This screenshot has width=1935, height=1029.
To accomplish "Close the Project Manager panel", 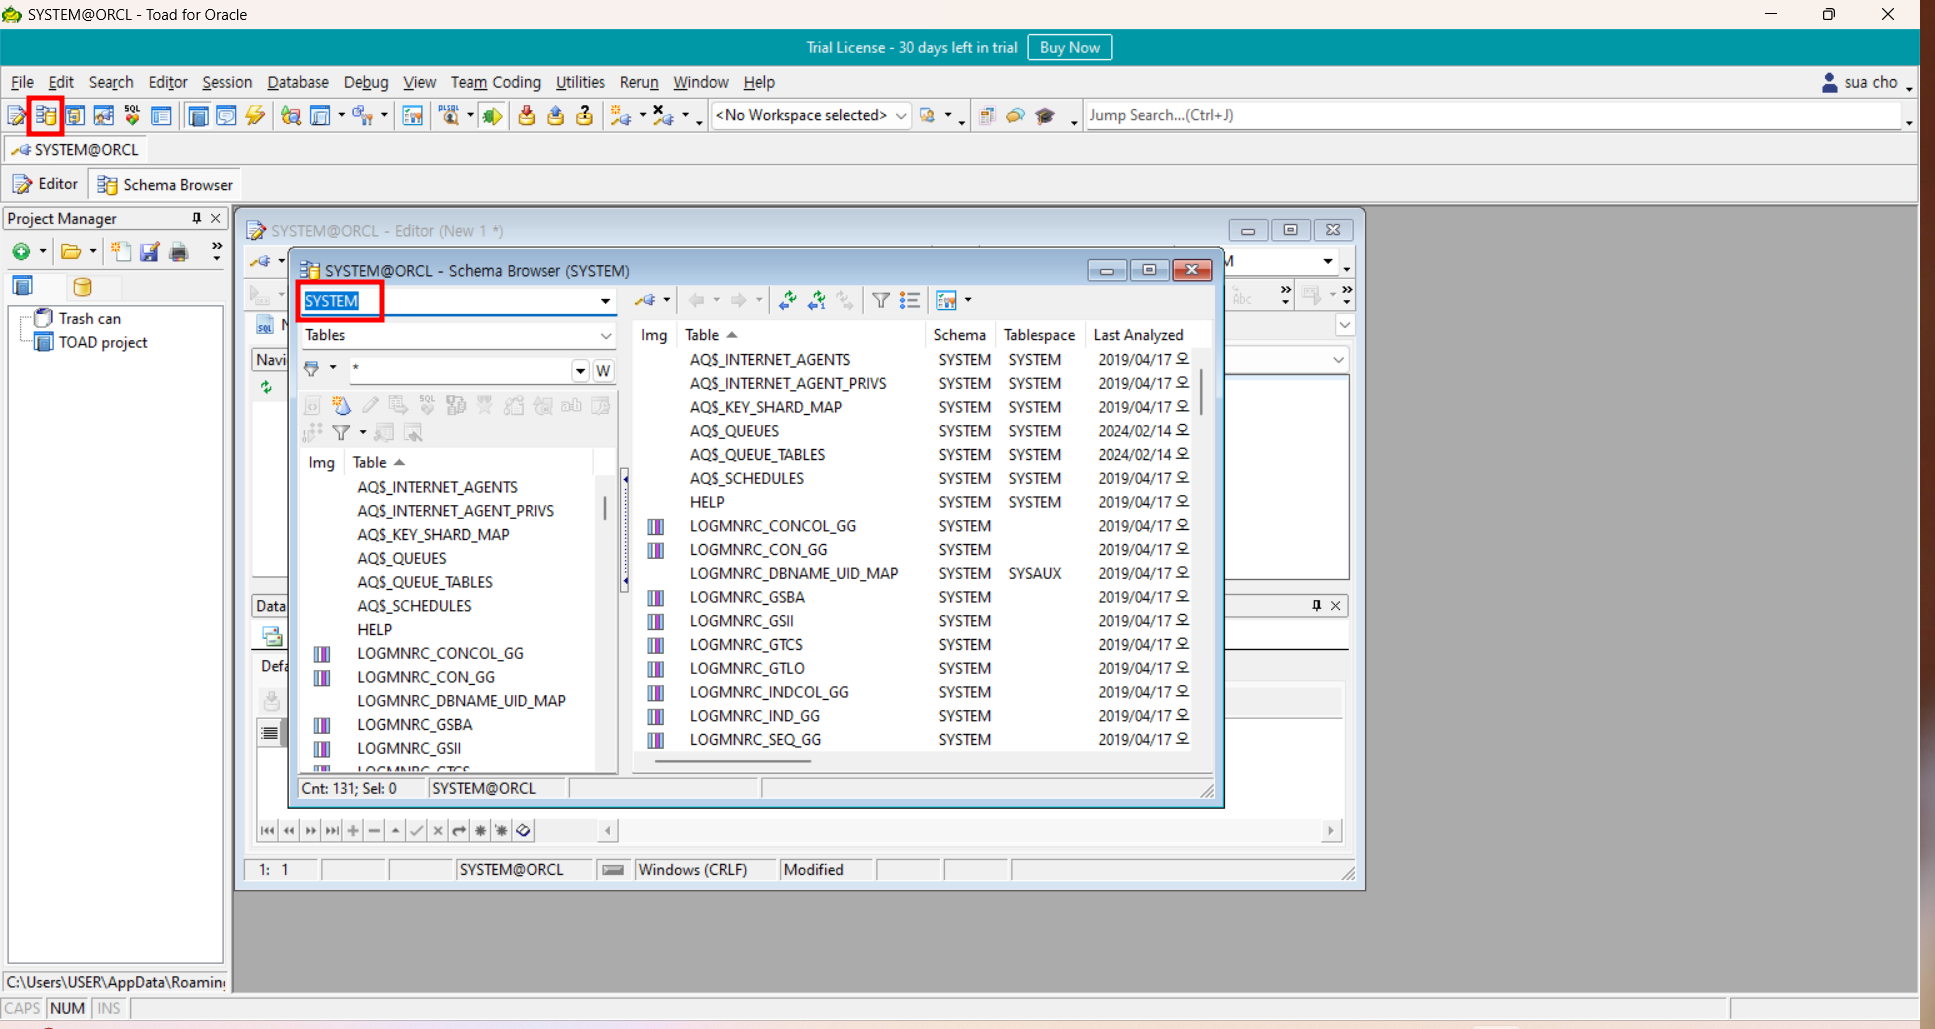I will (x=216, y=218).
